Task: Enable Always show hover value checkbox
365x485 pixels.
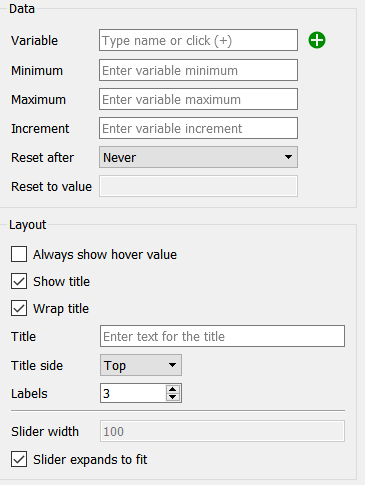Action: [x=19, y=254]
